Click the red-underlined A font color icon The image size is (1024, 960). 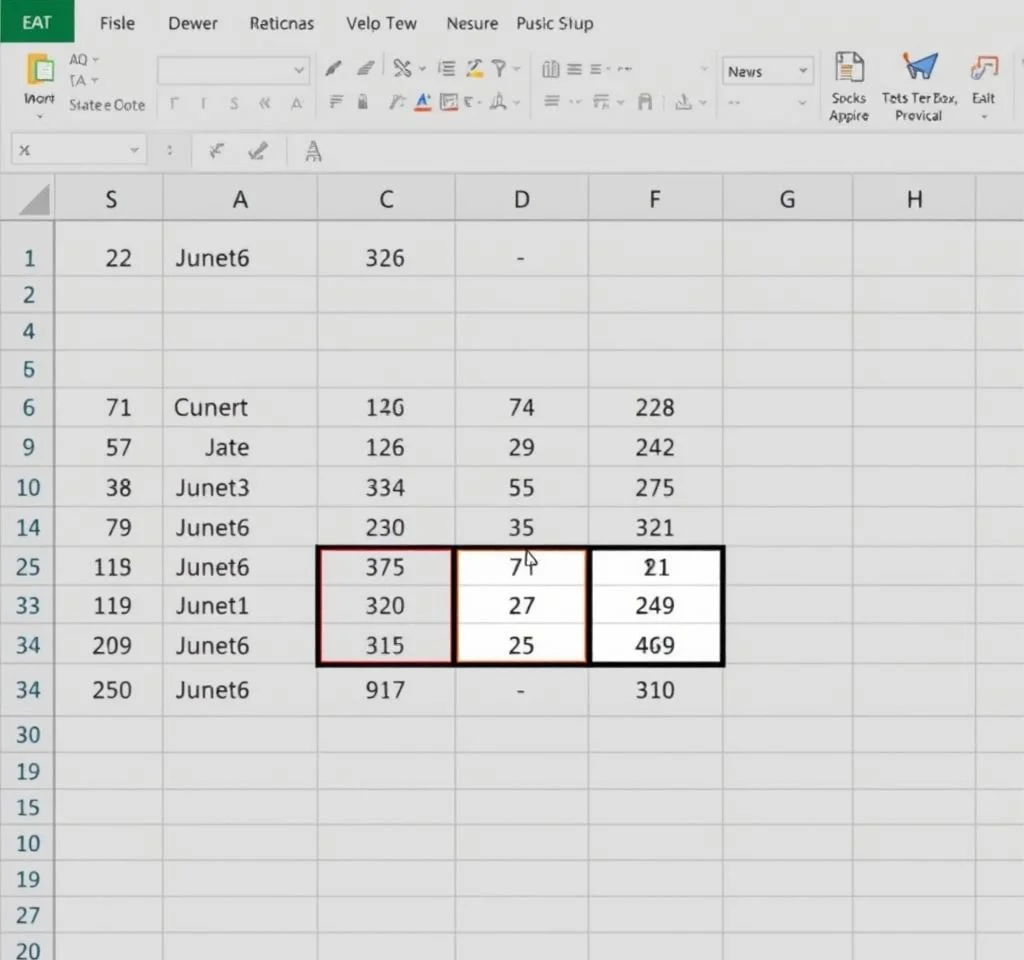point(422,102)
